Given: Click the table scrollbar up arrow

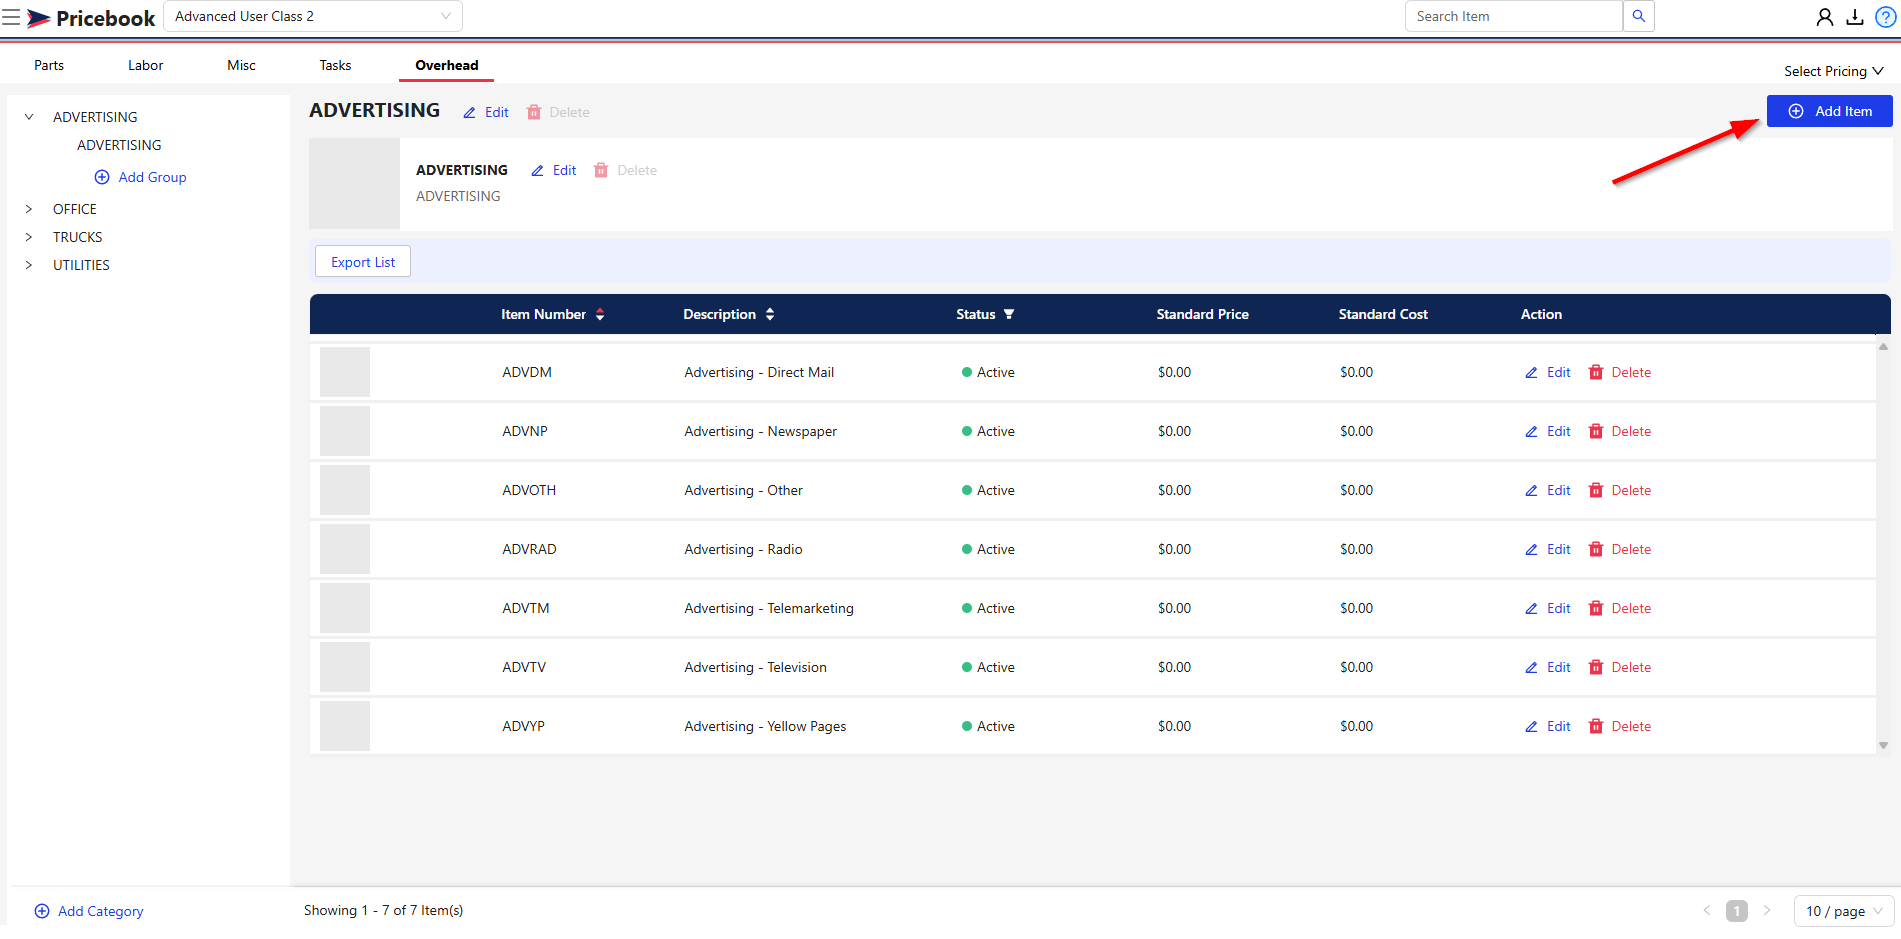Looking at the screenshot, I should 1883,347.
